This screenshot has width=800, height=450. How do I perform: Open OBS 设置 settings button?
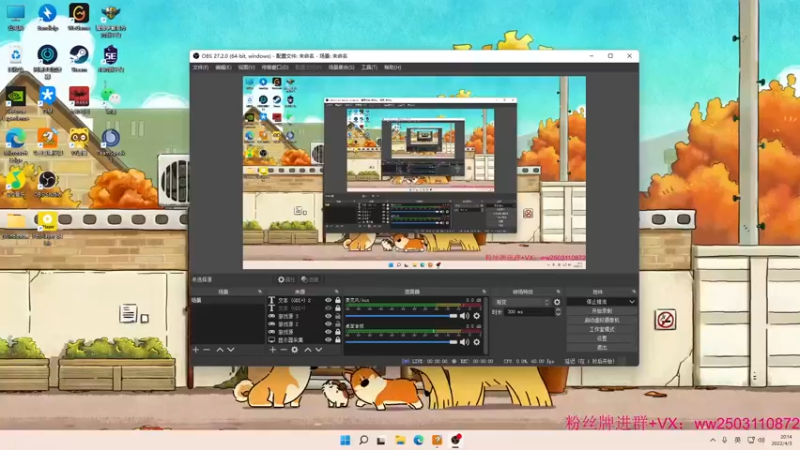point(602,339)
